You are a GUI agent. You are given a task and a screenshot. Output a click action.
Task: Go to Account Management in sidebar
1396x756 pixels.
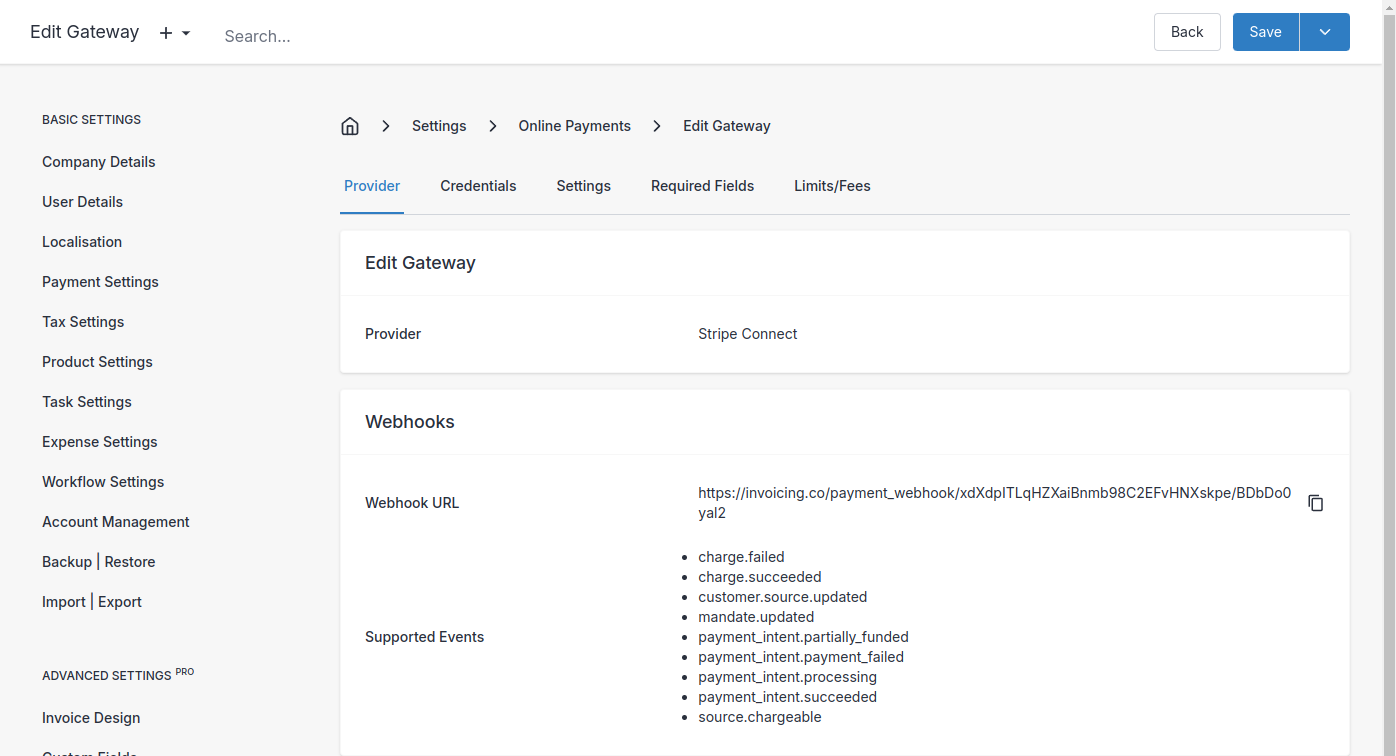click(116, 522)
